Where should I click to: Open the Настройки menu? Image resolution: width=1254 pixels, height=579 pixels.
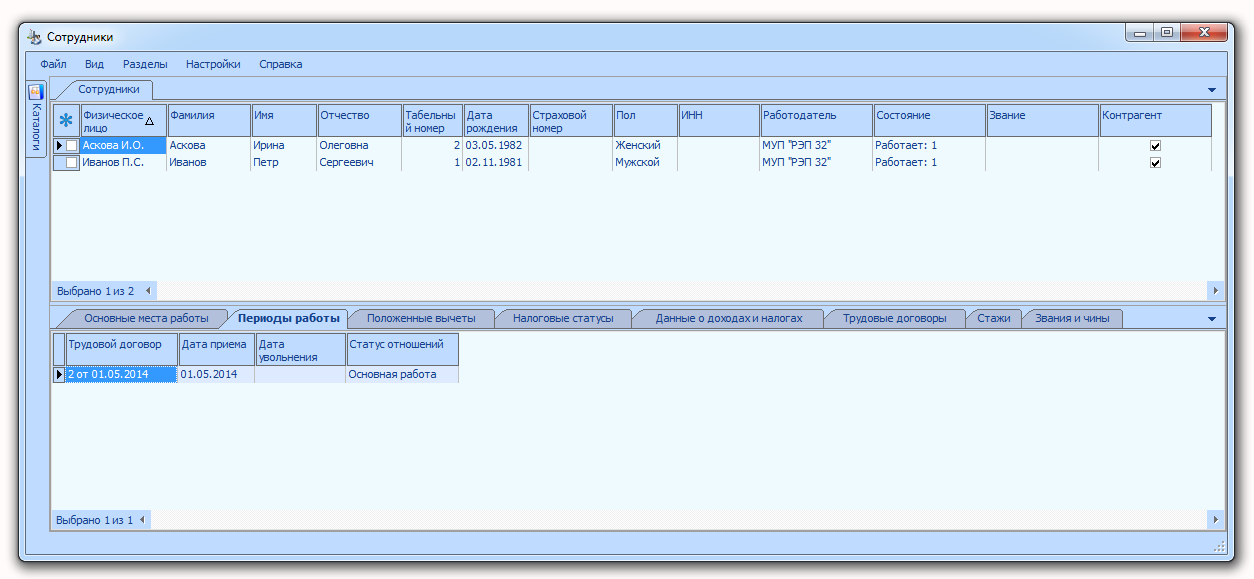pyautogui.click(x=213, y=64)
